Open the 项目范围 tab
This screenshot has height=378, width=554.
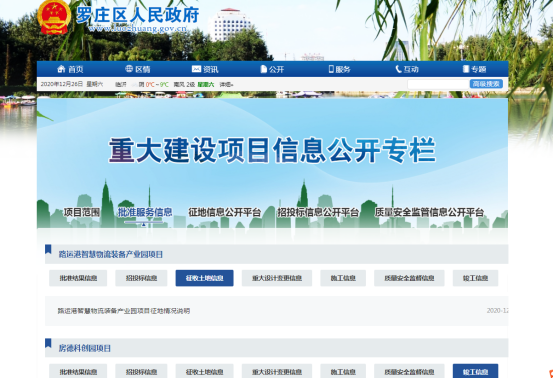pos(82,212)
